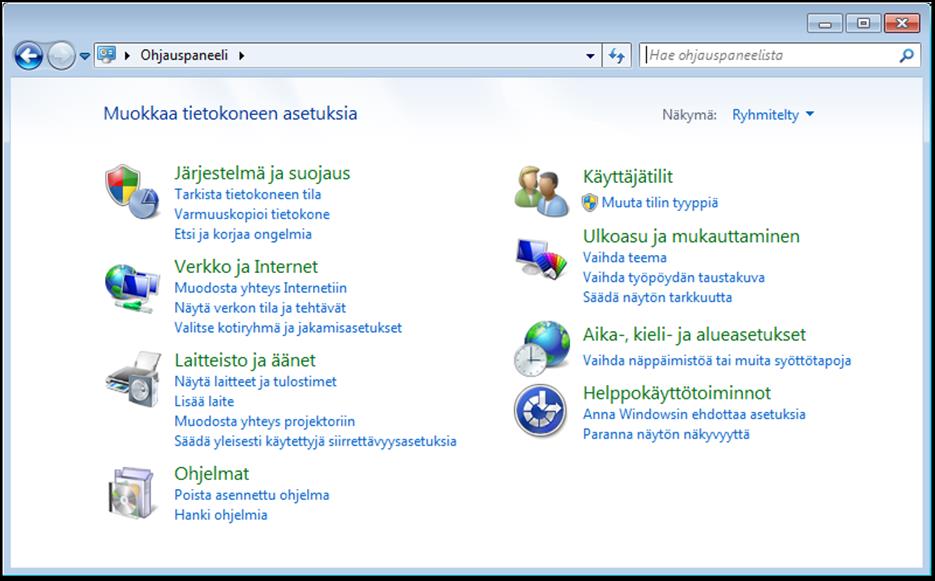Viewport: 935px width, 581px height.
Task: Open Näytä verkon tila ja tehtävät
Action: (x=260, y=308)
